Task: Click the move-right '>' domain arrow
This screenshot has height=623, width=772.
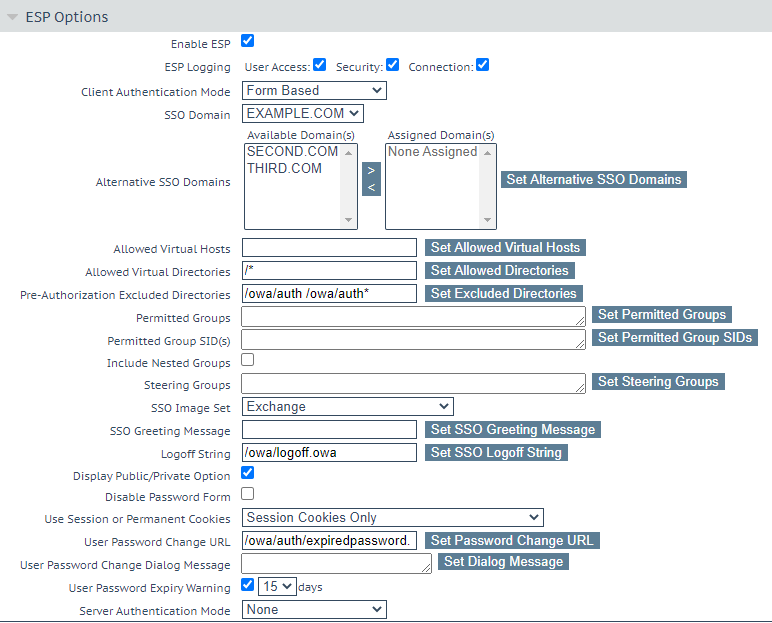Action: point(371,171)
